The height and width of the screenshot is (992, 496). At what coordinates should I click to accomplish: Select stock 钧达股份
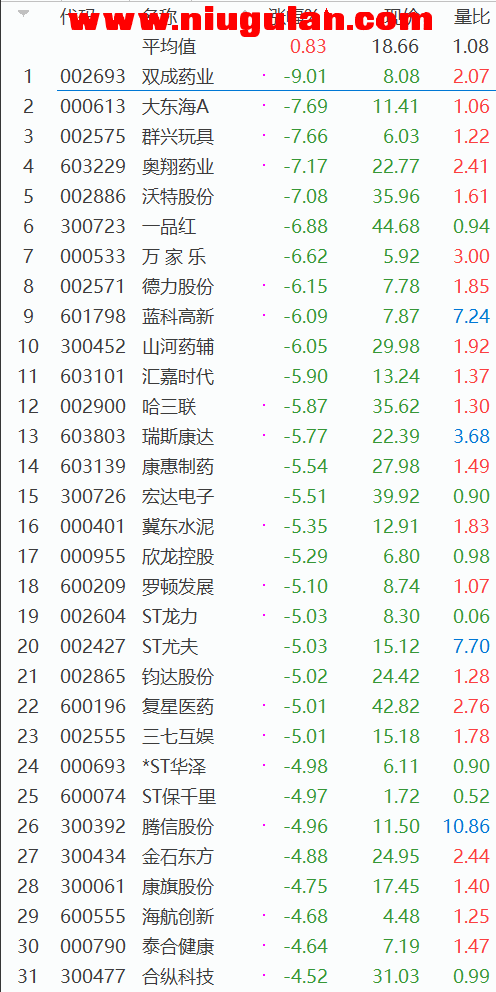tap(178, 676)
